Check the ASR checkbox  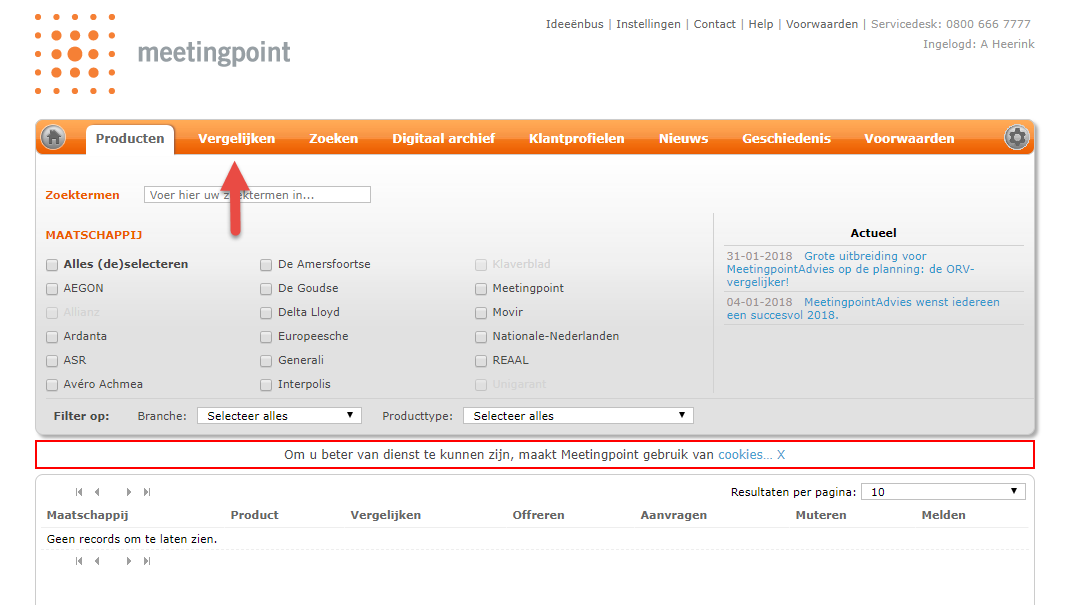(52, 361)
